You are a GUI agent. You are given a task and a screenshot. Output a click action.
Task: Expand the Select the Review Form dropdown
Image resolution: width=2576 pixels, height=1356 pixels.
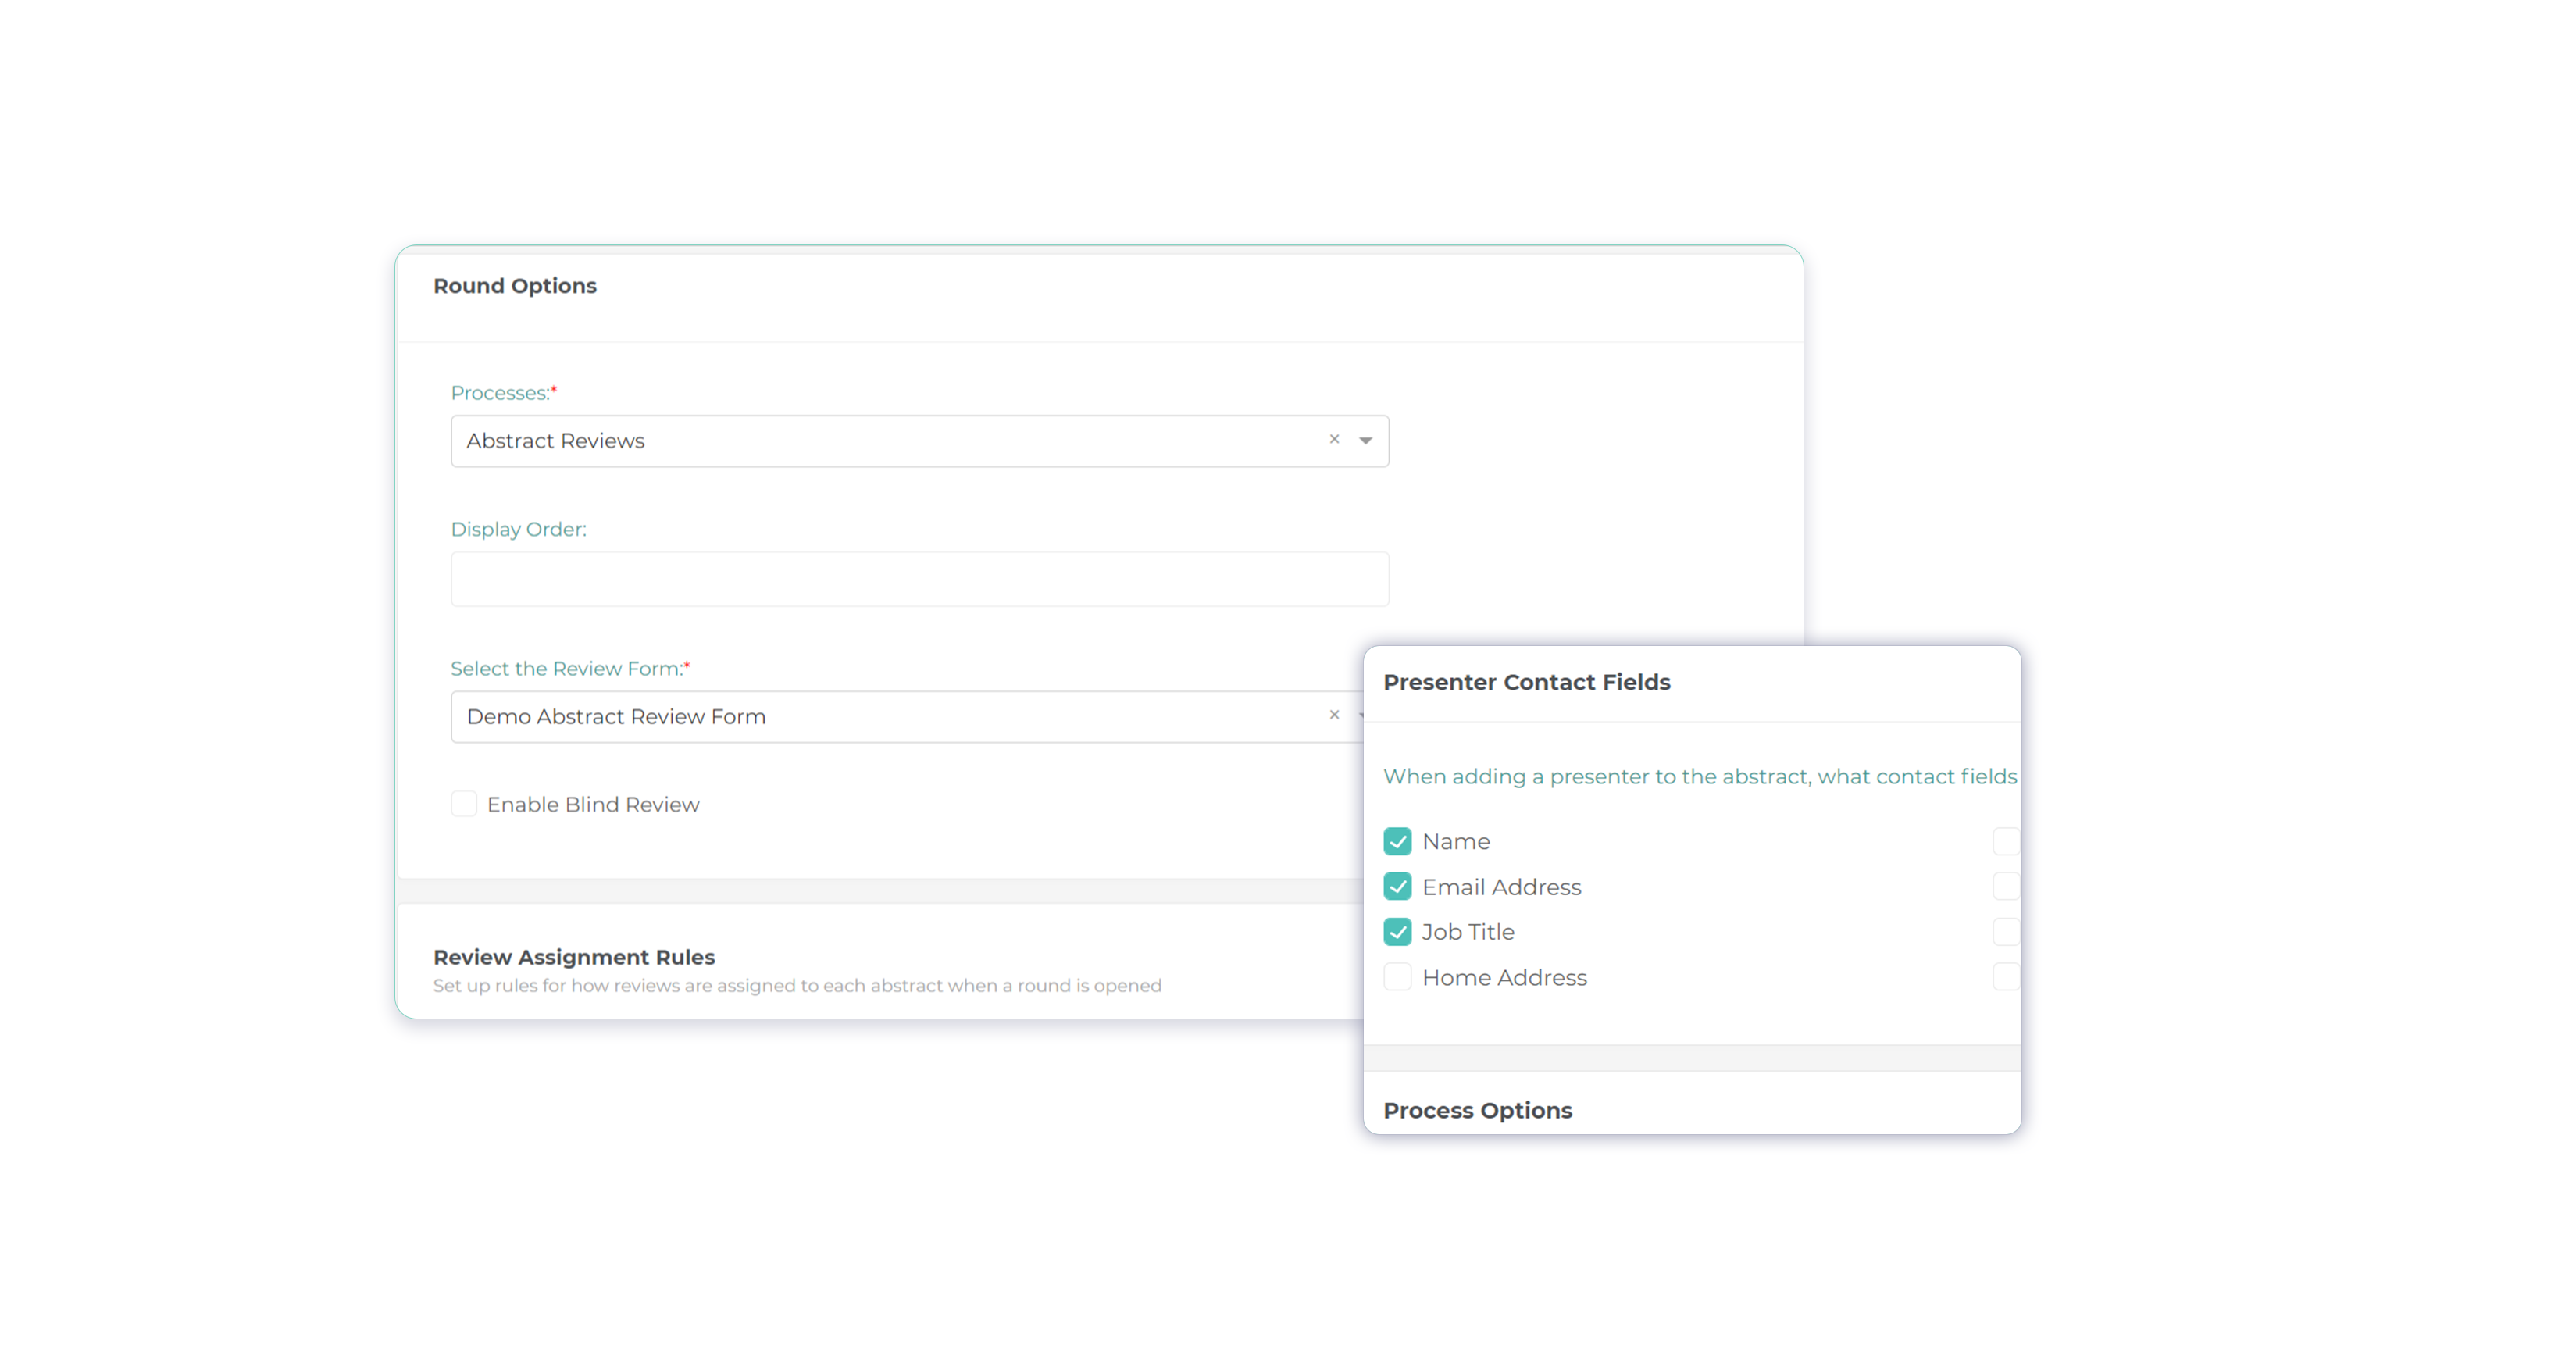pyautogui.click(x=1362, y=716)
